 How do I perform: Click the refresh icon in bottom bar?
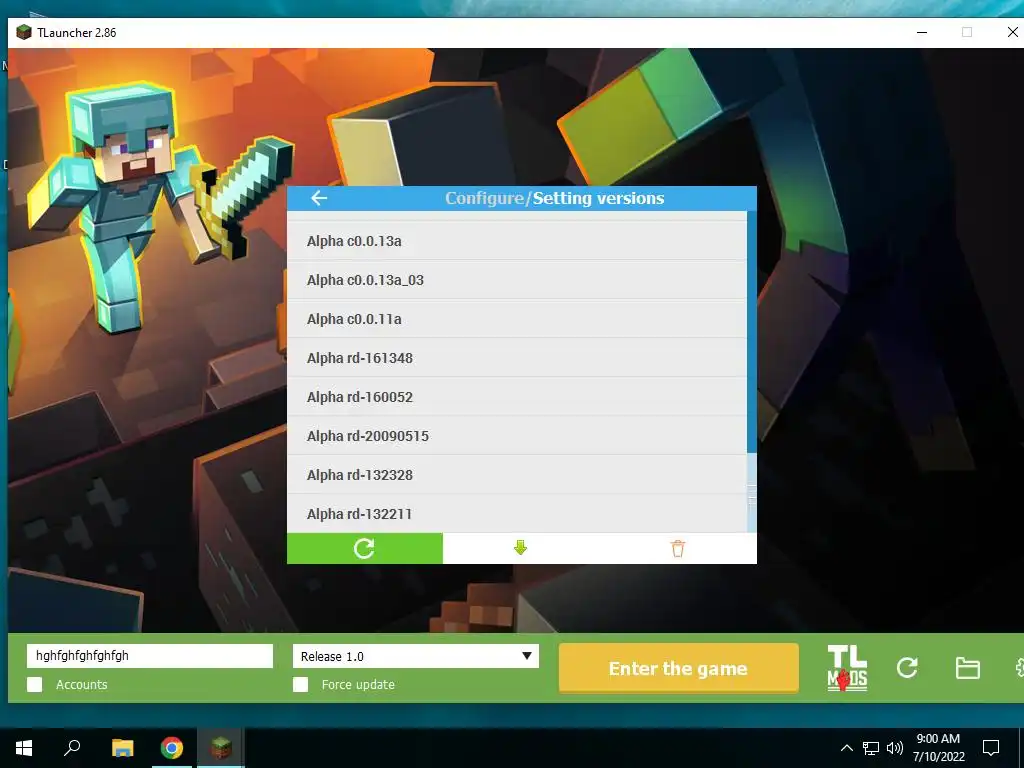click(x=907, y=667)
